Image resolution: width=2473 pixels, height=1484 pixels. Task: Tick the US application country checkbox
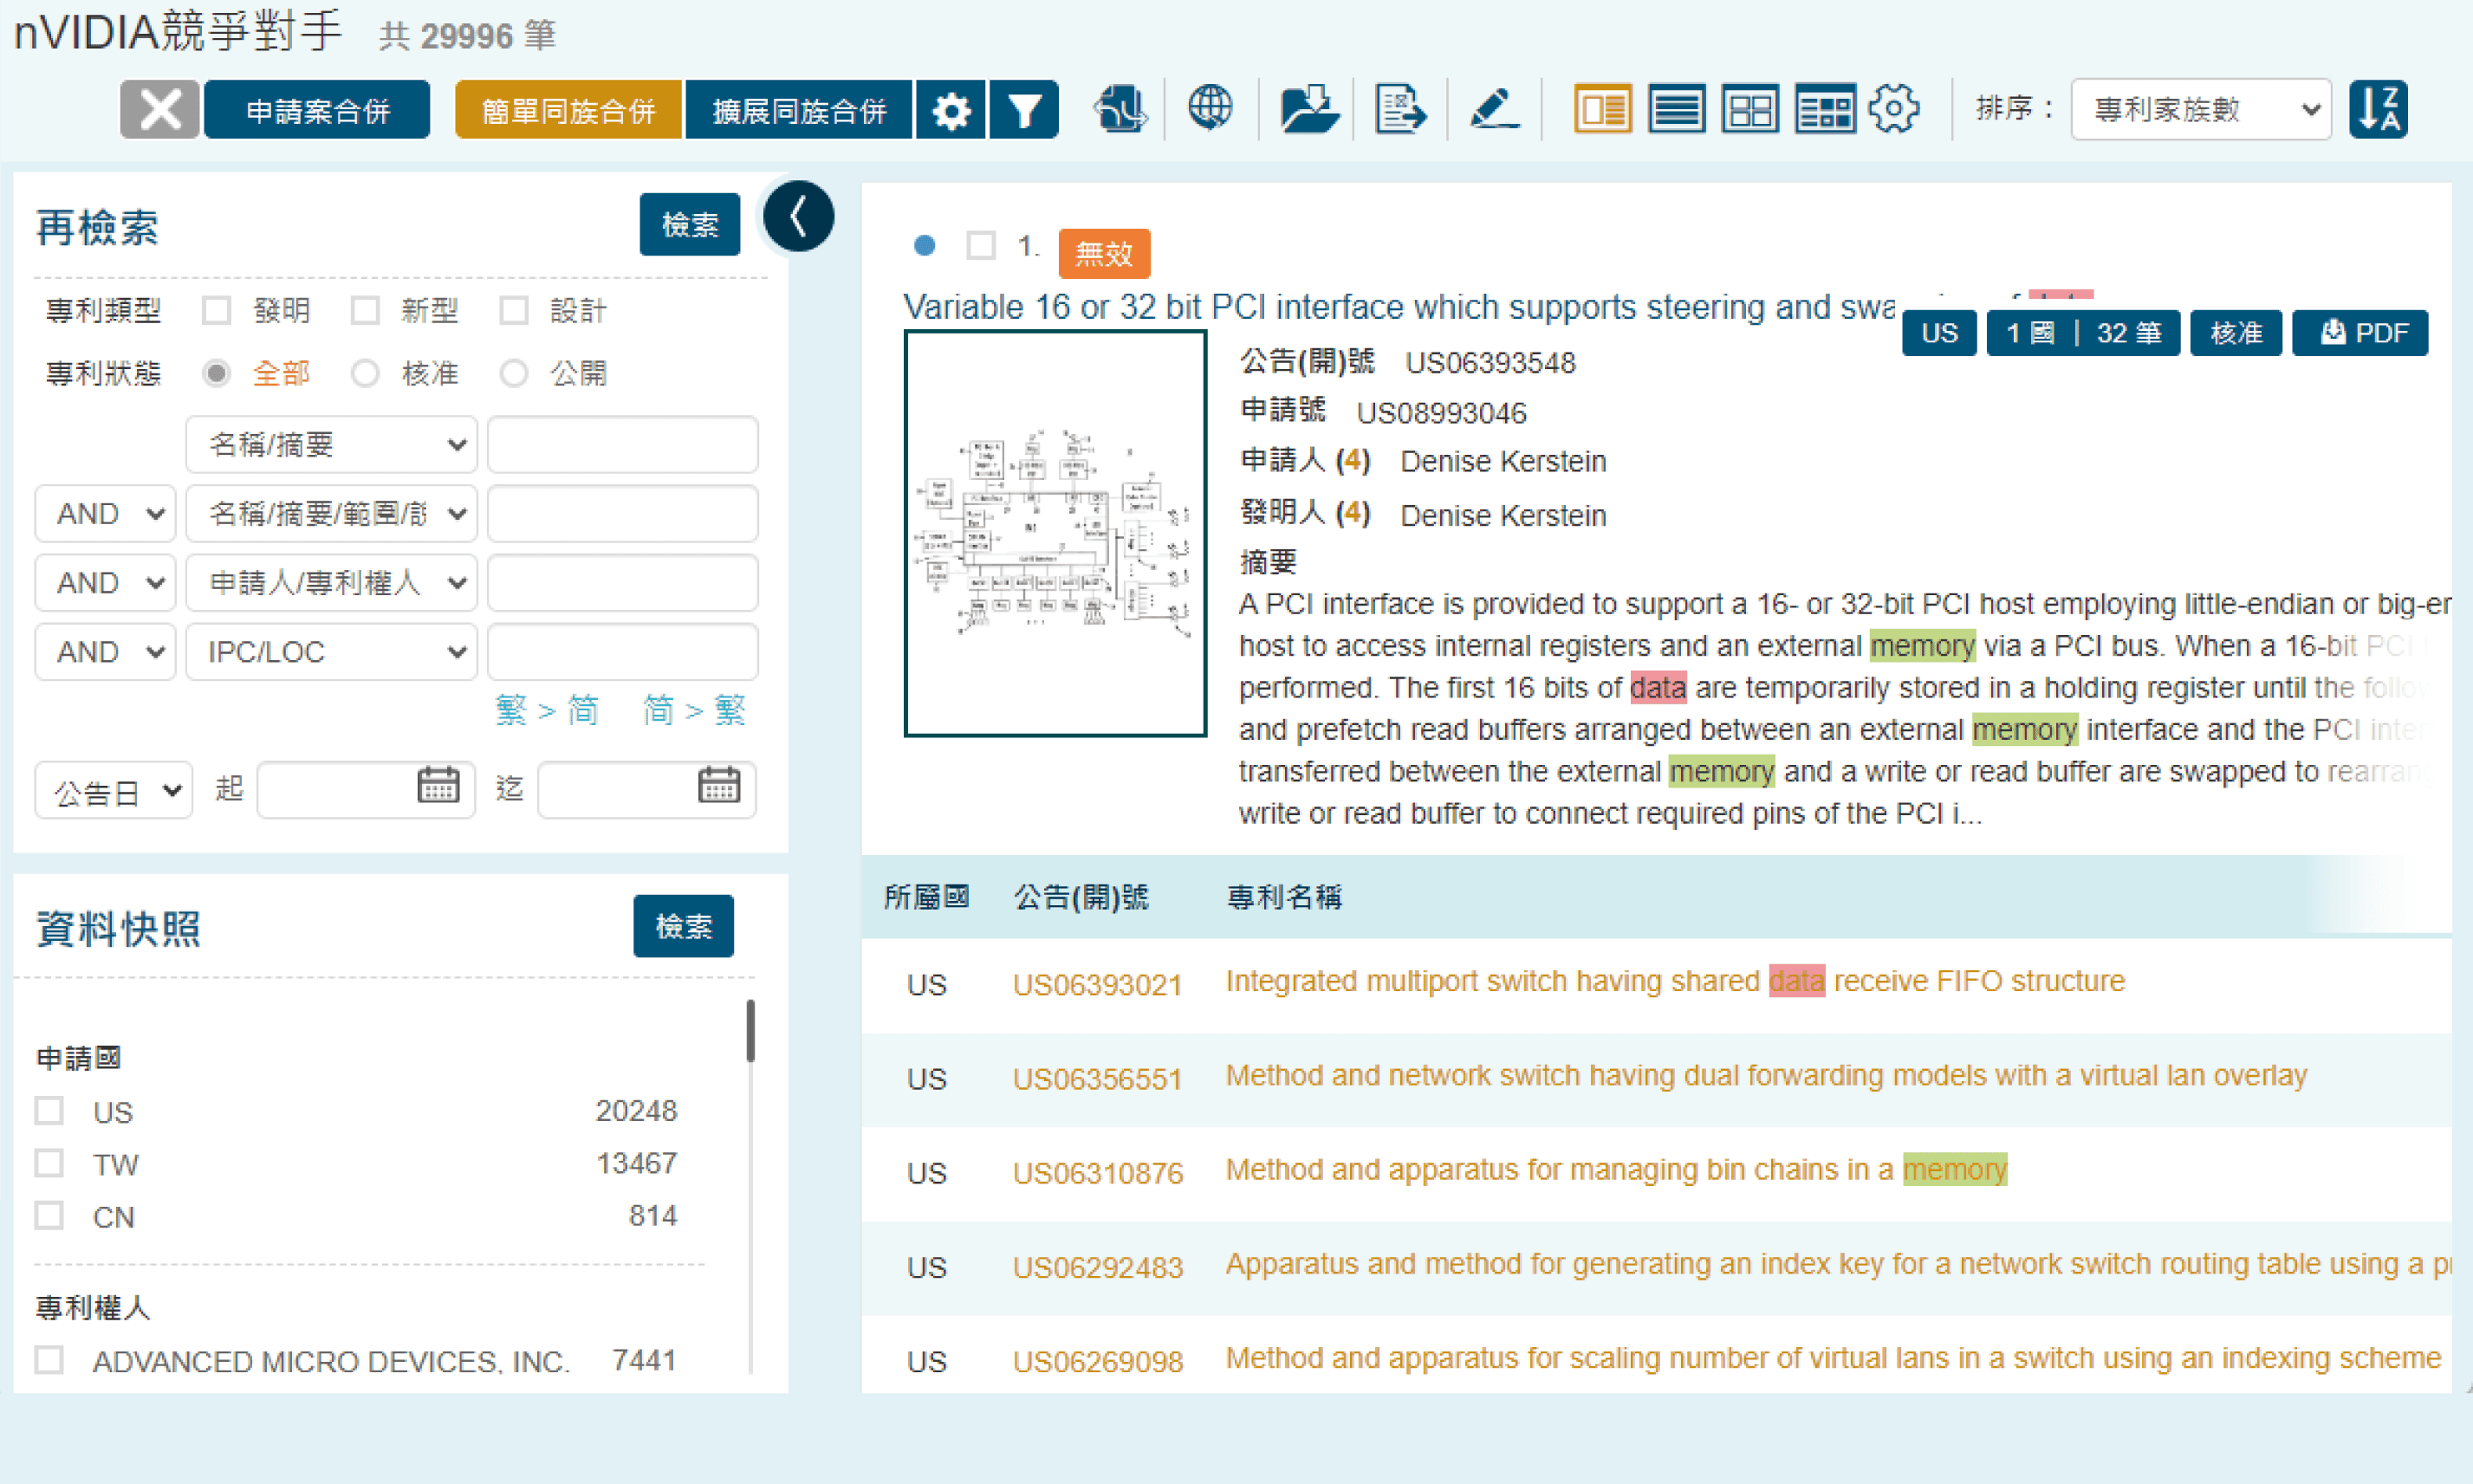click(x=49, y=1110)
